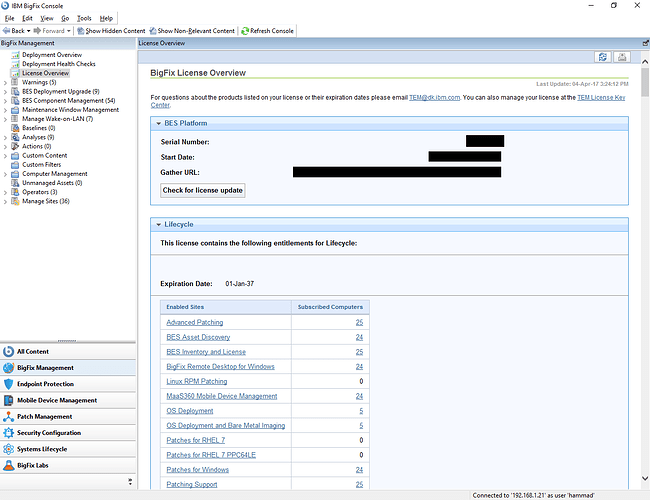Image resolution: width=650 pixels, height=500 pixels.
Task: Open the Help menu
Action: click(106, 18)
